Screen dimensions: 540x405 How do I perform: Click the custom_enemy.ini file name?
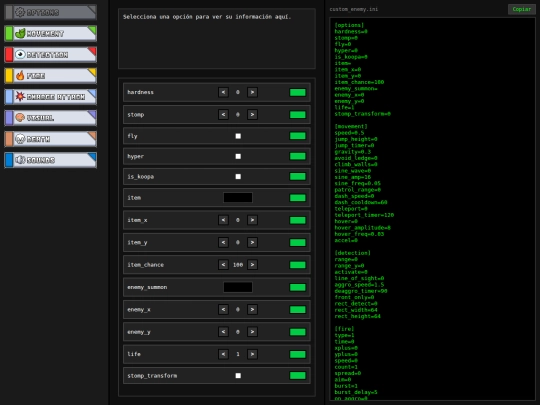pos(354,9)
